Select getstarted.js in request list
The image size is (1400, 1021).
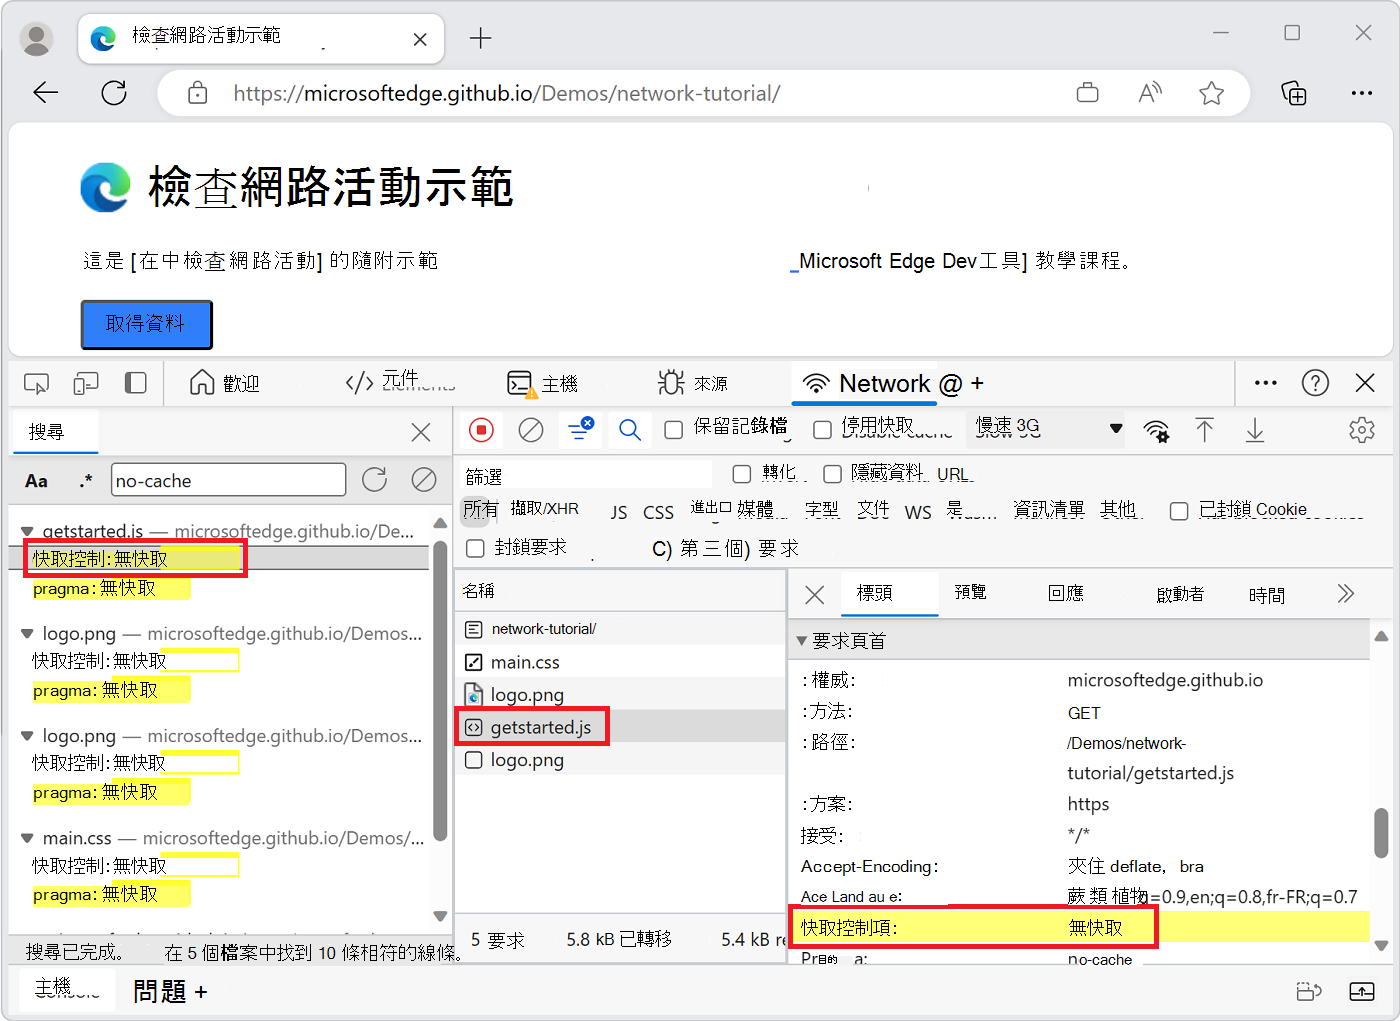pyautogui.click(x=621, y=727)
